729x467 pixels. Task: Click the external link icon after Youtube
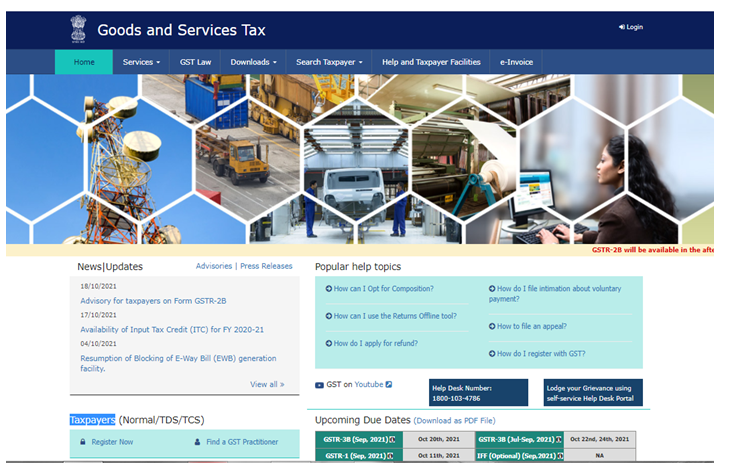point(389,384)
